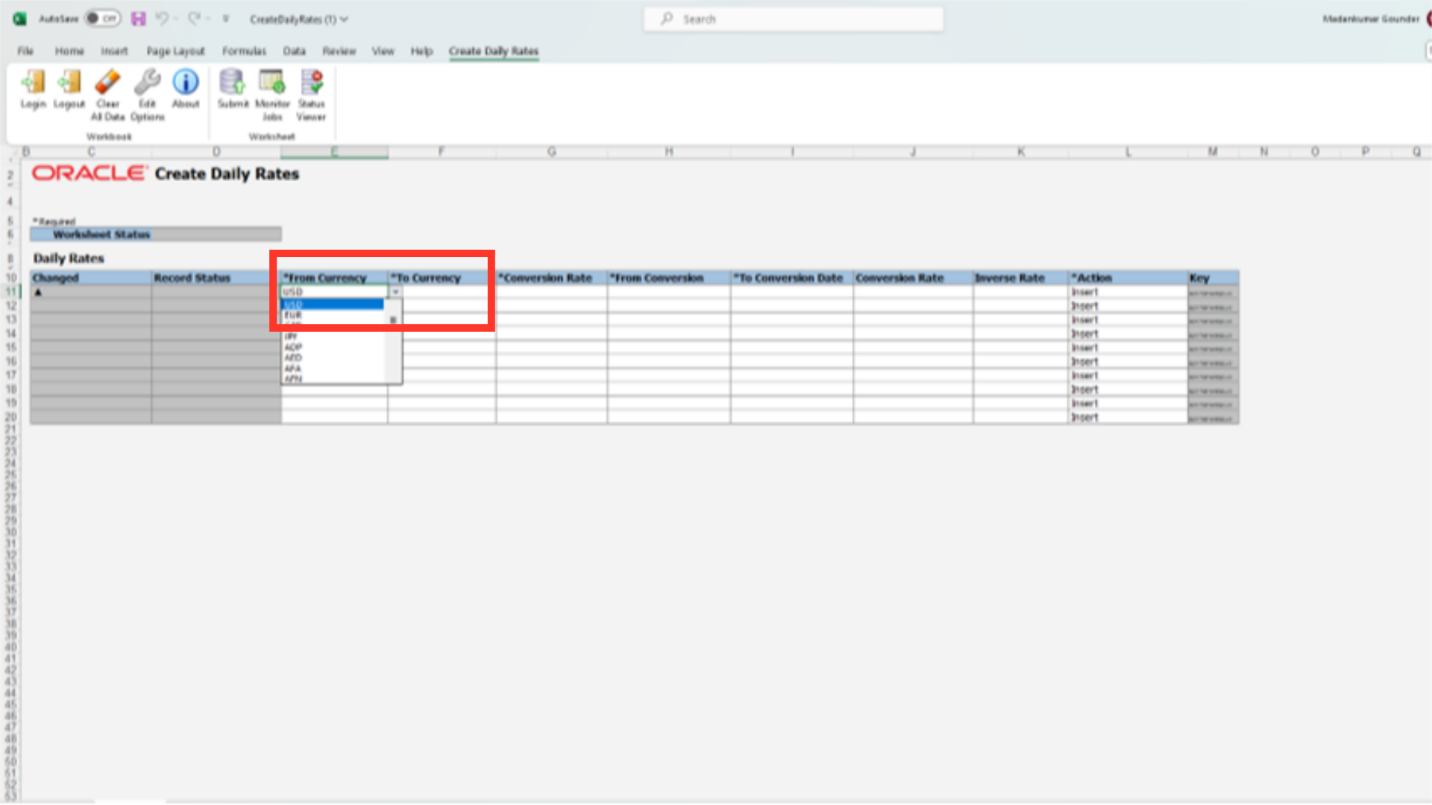The height and width of the screenshot is (805, 1432).
Task: Switch to the Page Layout tab
Action: [x=175, y=51]
